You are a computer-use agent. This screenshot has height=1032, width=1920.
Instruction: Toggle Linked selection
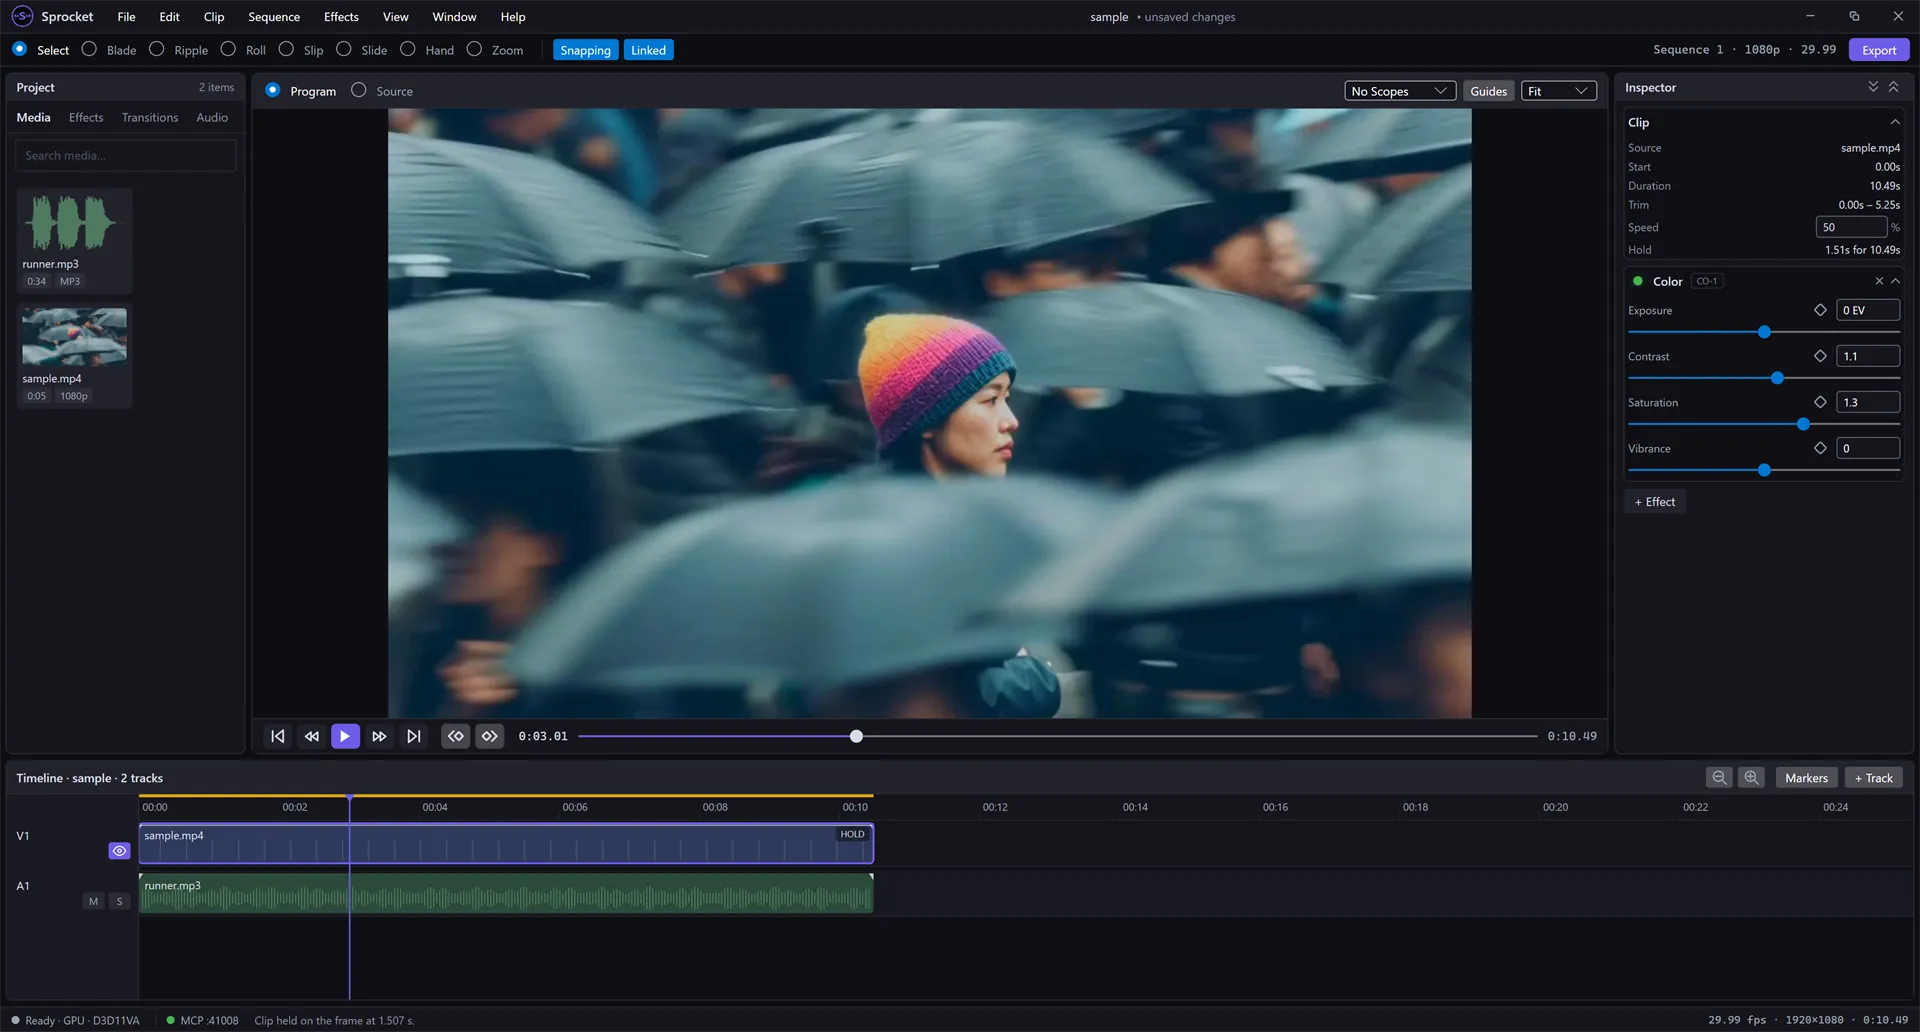(x=648, y=50)
